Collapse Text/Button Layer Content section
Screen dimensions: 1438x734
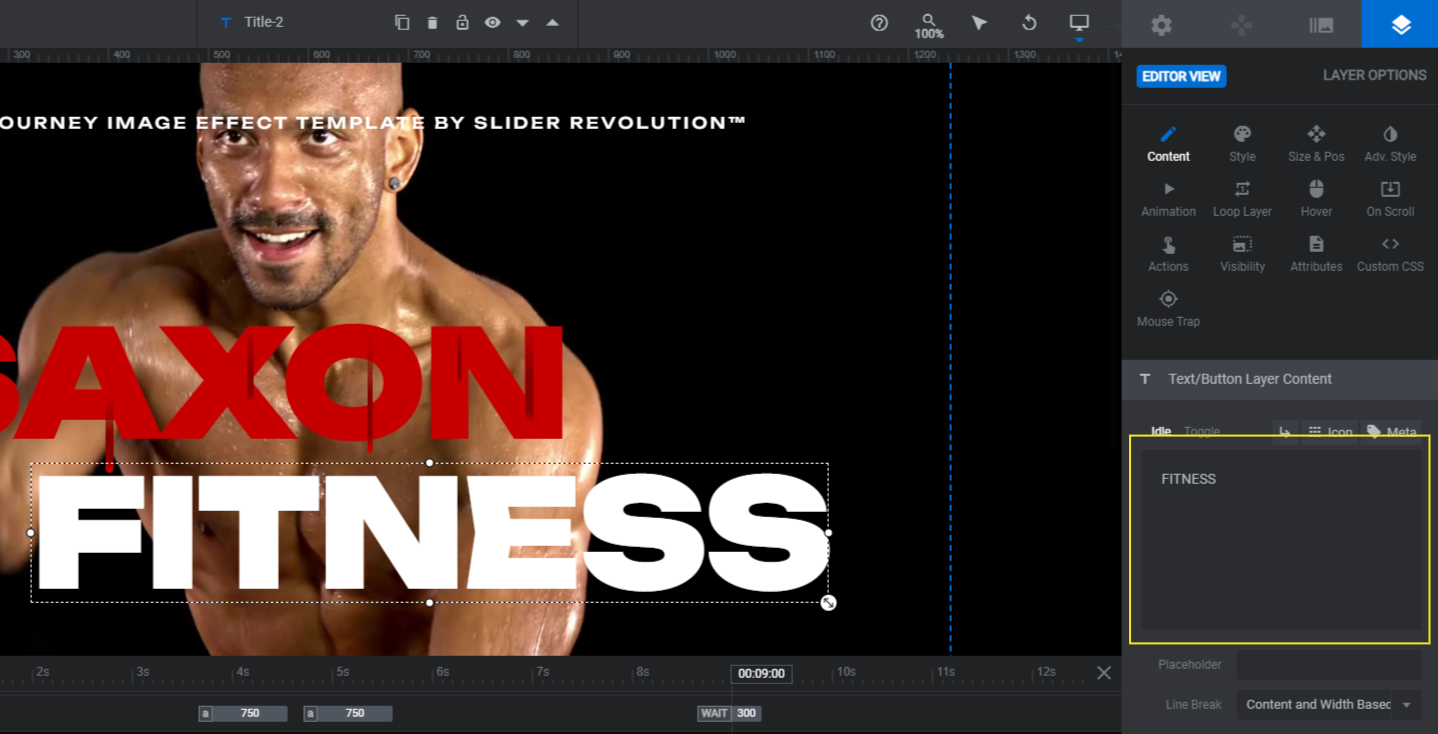point(1280,379)
